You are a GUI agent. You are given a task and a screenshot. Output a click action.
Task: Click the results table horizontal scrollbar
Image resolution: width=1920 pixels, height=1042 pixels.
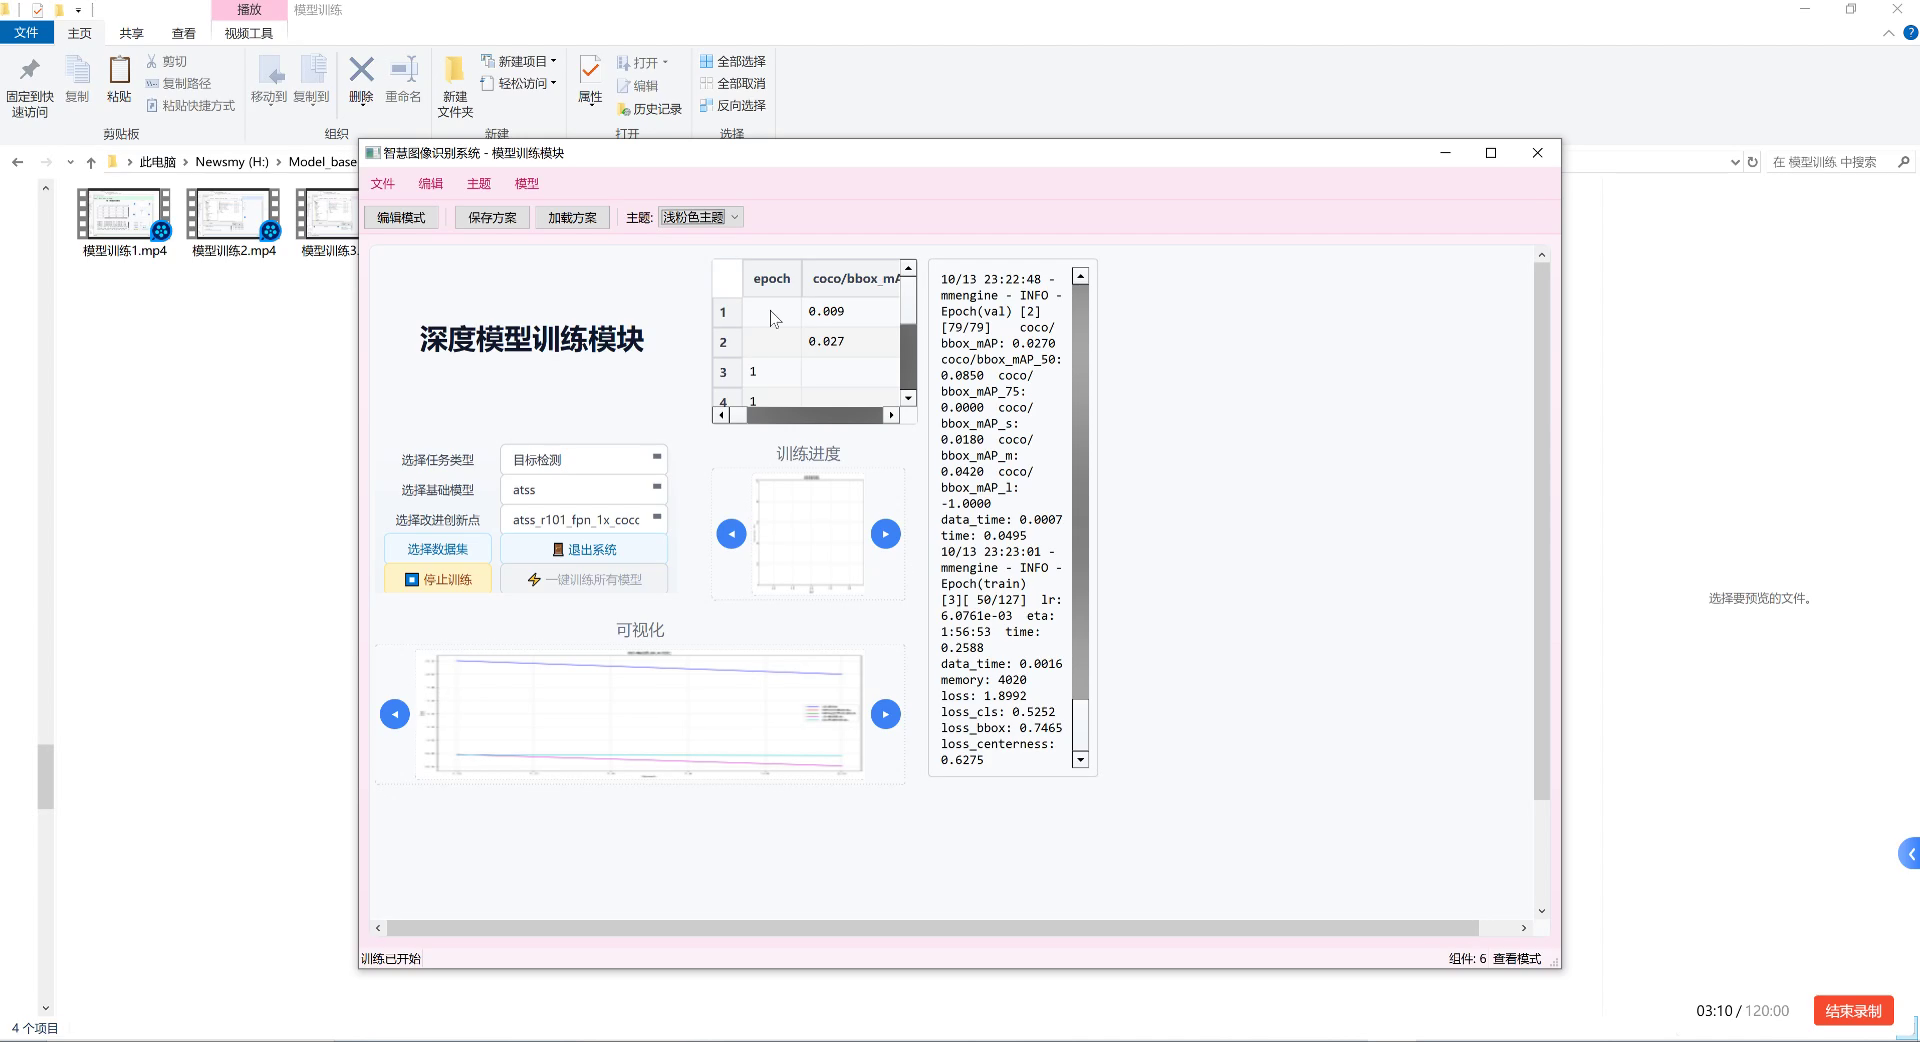pyautogui.click(x=806, y=415)
